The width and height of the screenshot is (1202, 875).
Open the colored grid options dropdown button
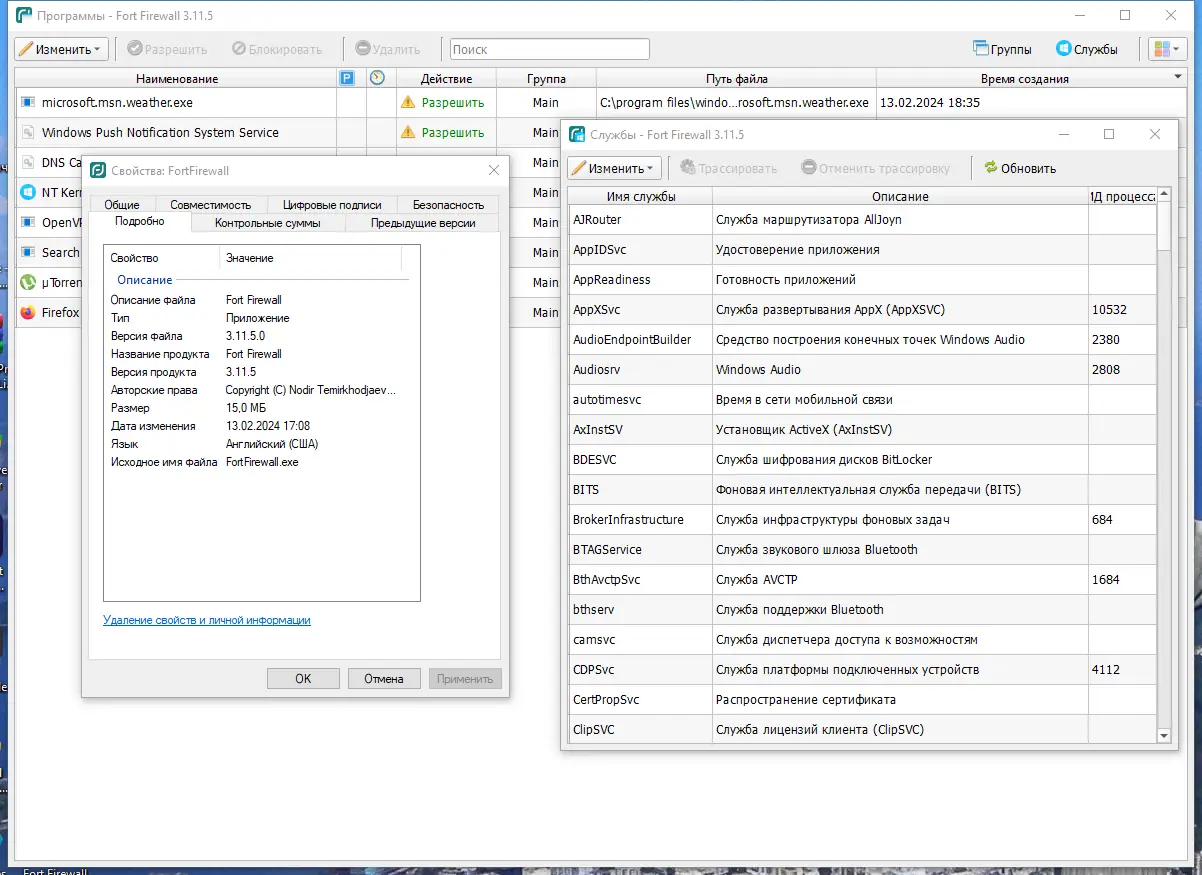[x=1166, y=49]
